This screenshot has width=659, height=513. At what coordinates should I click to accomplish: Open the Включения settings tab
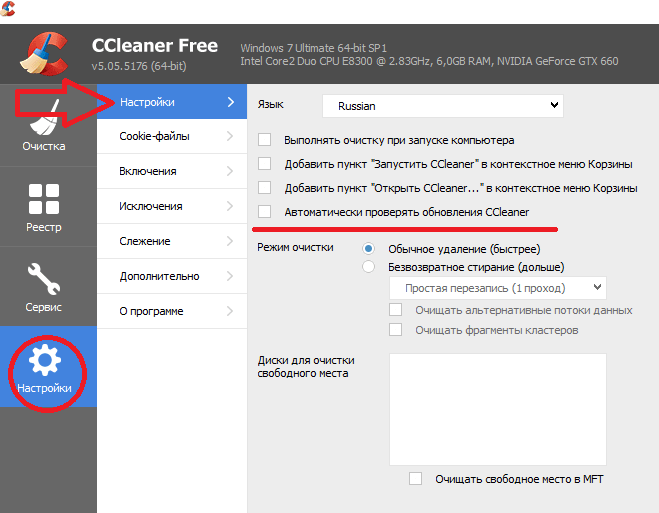coord(172,171)
